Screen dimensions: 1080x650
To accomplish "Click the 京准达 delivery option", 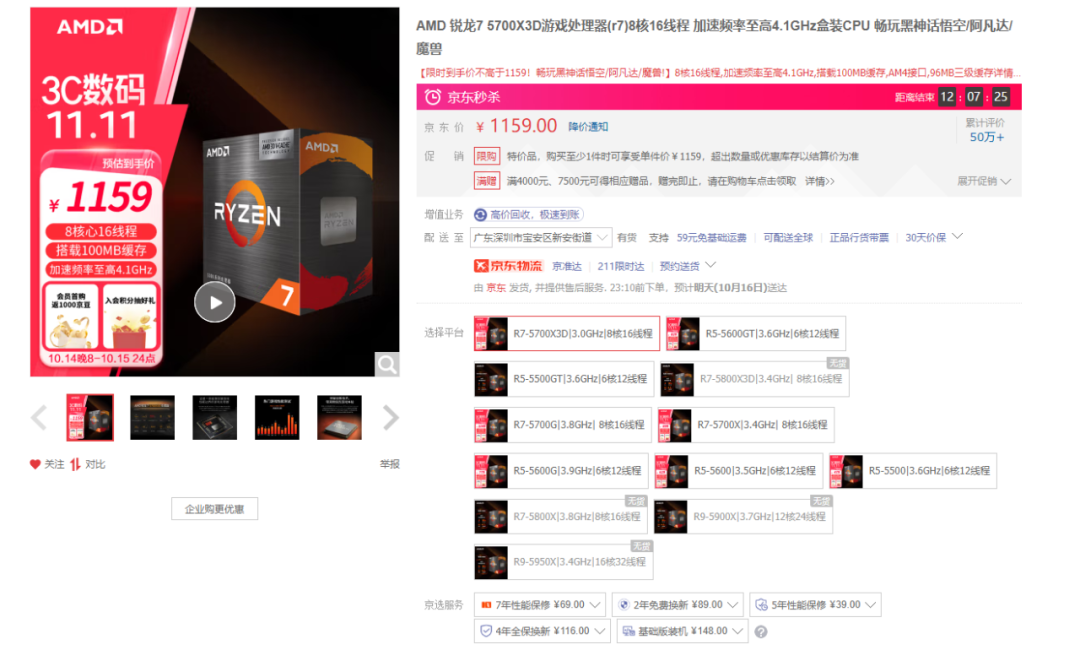I will 567,266.
